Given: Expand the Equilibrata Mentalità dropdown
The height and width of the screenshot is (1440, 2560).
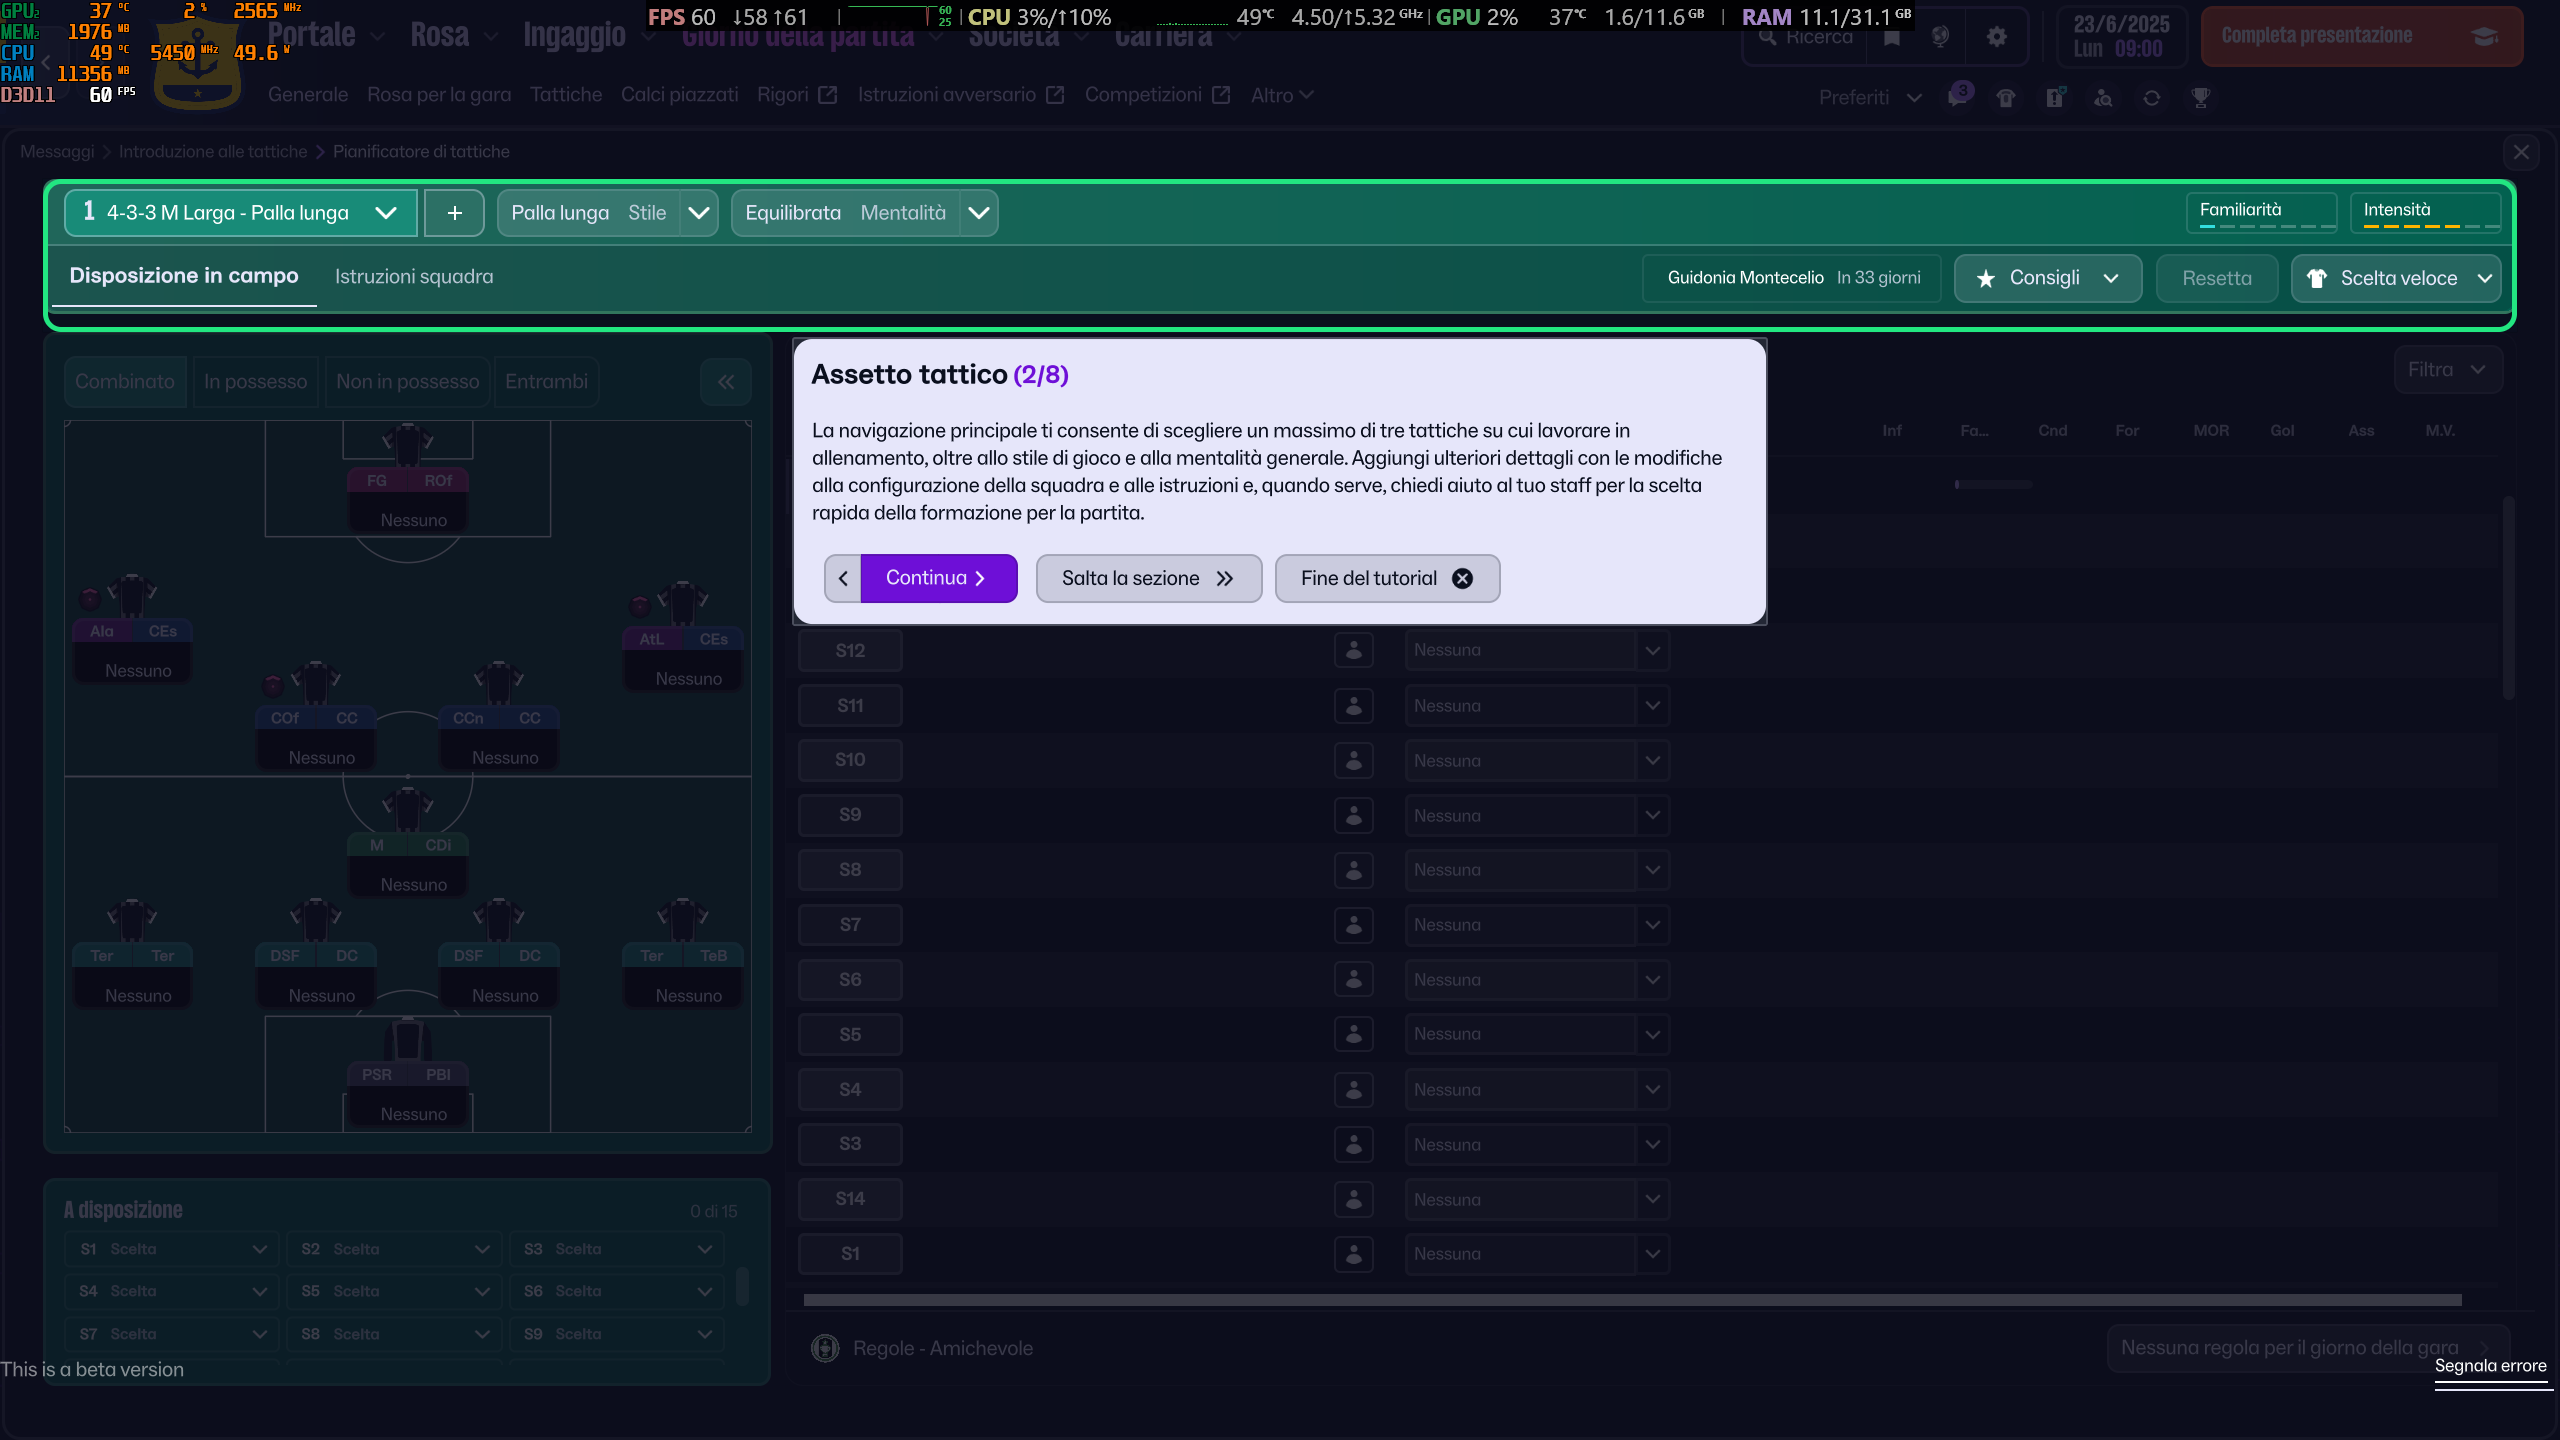Looking at the screenshot, I should [x=979, y=213].
